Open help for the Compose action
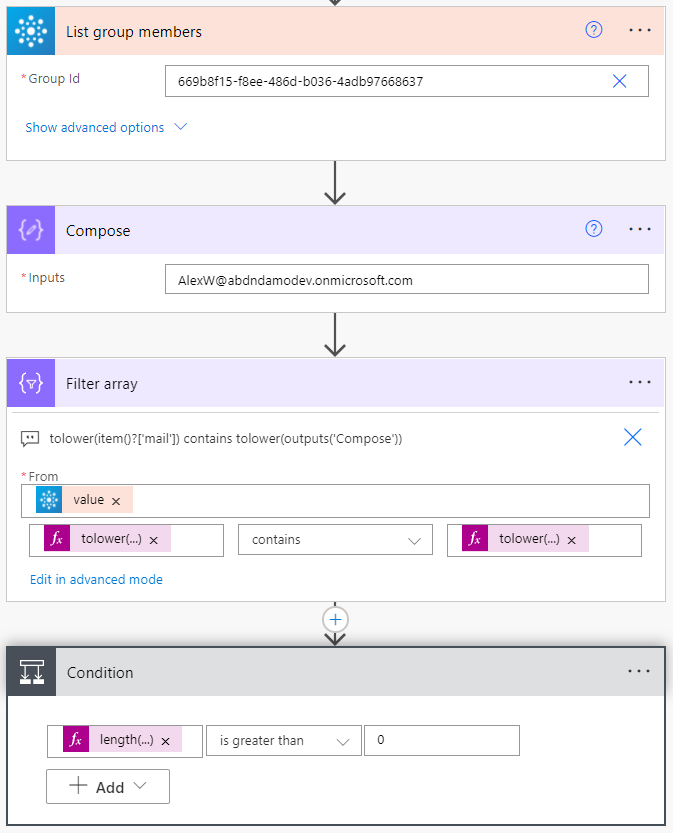 (593, 229)
